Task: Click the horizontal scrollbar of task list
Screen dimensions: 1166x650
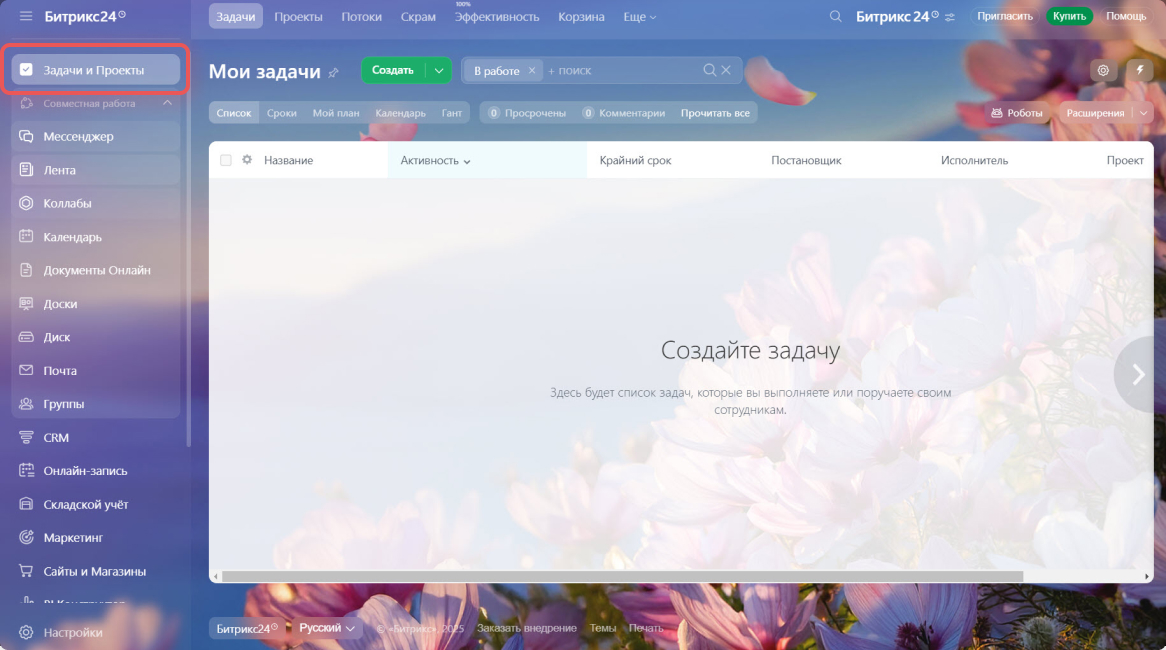Action: click(x=622, y=576)
